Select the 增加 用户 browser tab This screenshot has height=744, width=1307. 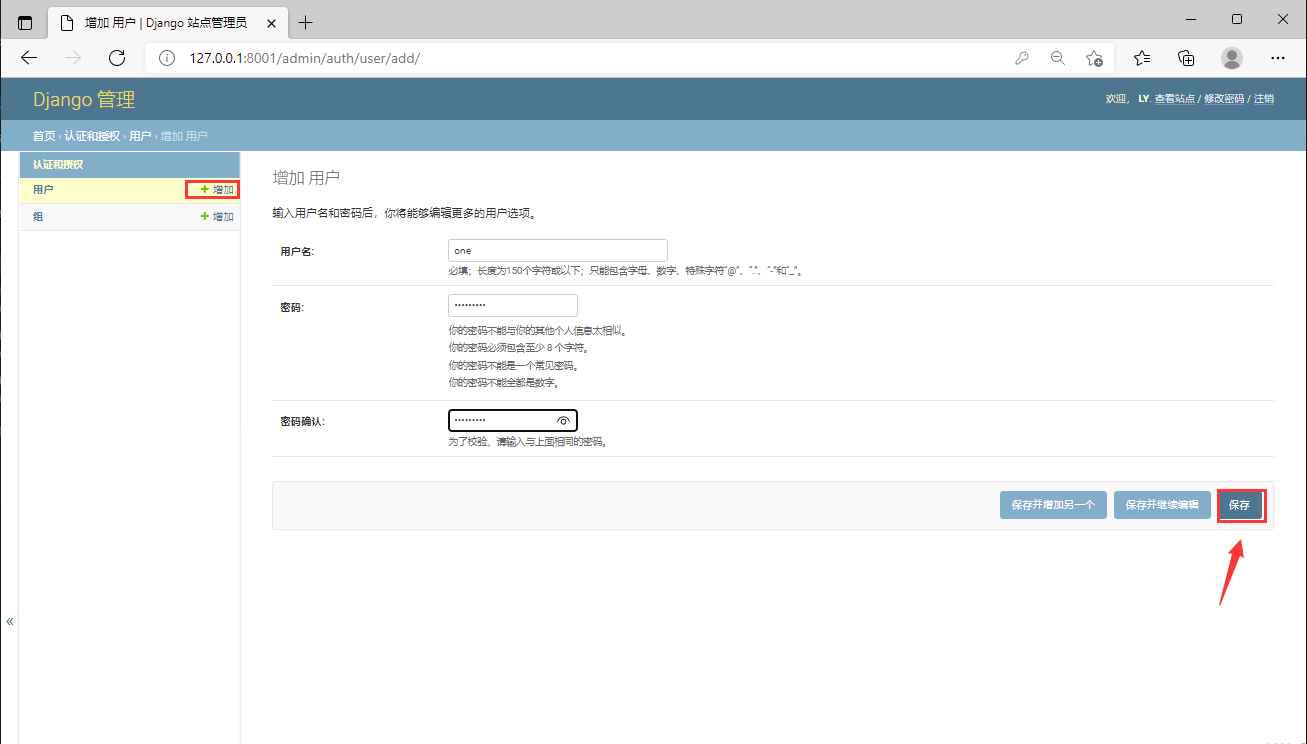click(166, 22)
